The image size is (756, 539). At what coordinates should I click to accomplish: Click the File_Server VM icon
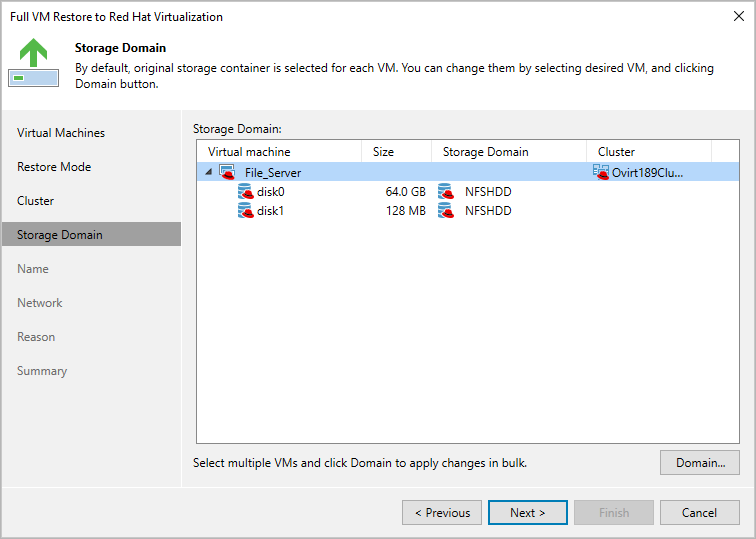tap(228, 172)
